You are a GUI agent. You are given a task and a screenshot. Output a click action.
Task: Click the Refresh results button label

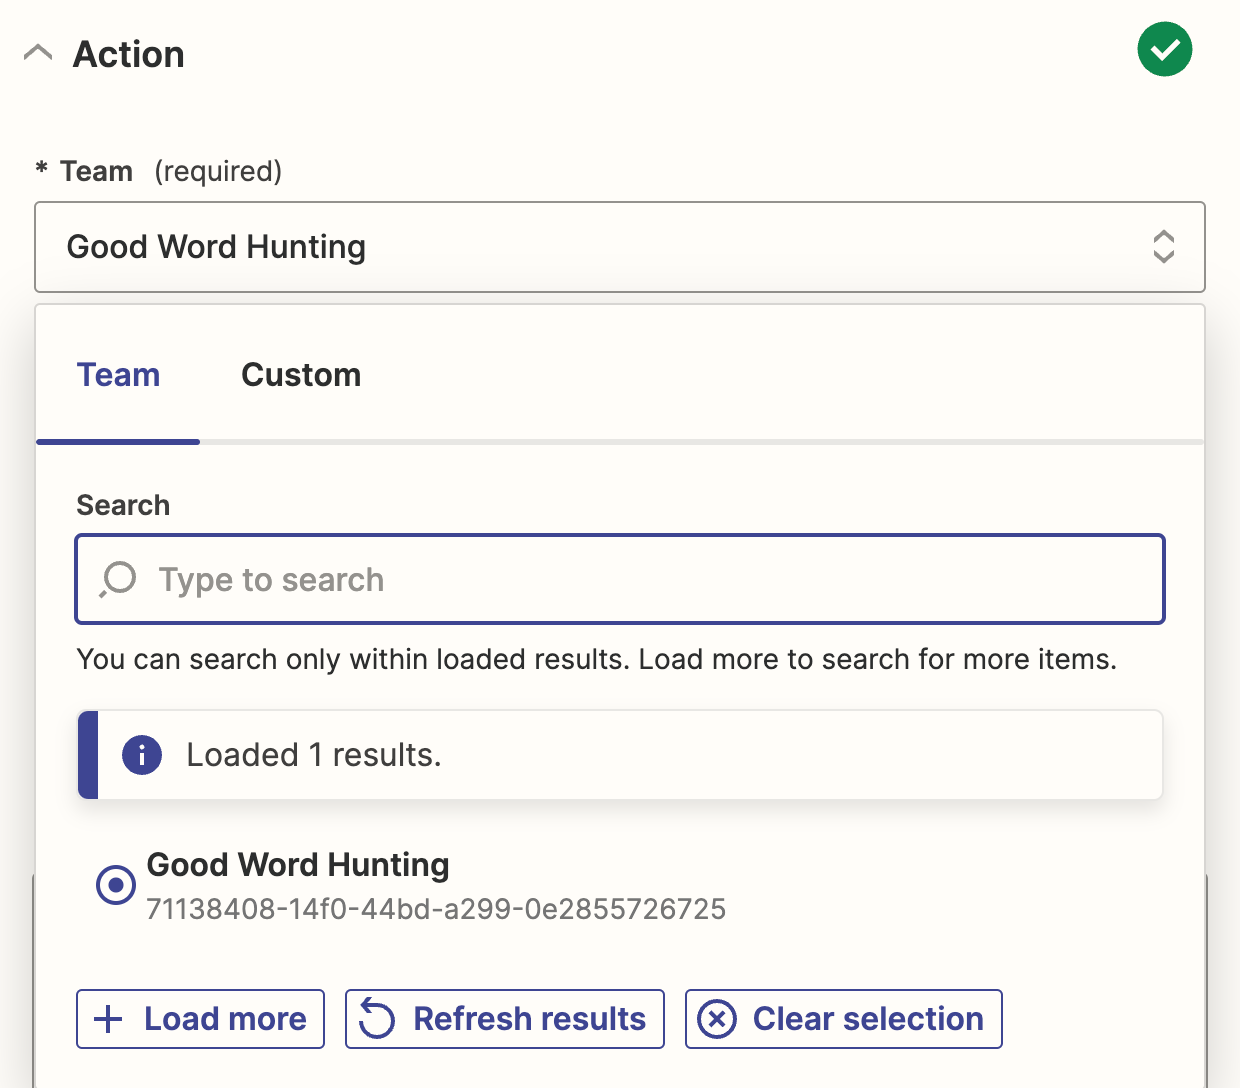tap(530, 1019)
